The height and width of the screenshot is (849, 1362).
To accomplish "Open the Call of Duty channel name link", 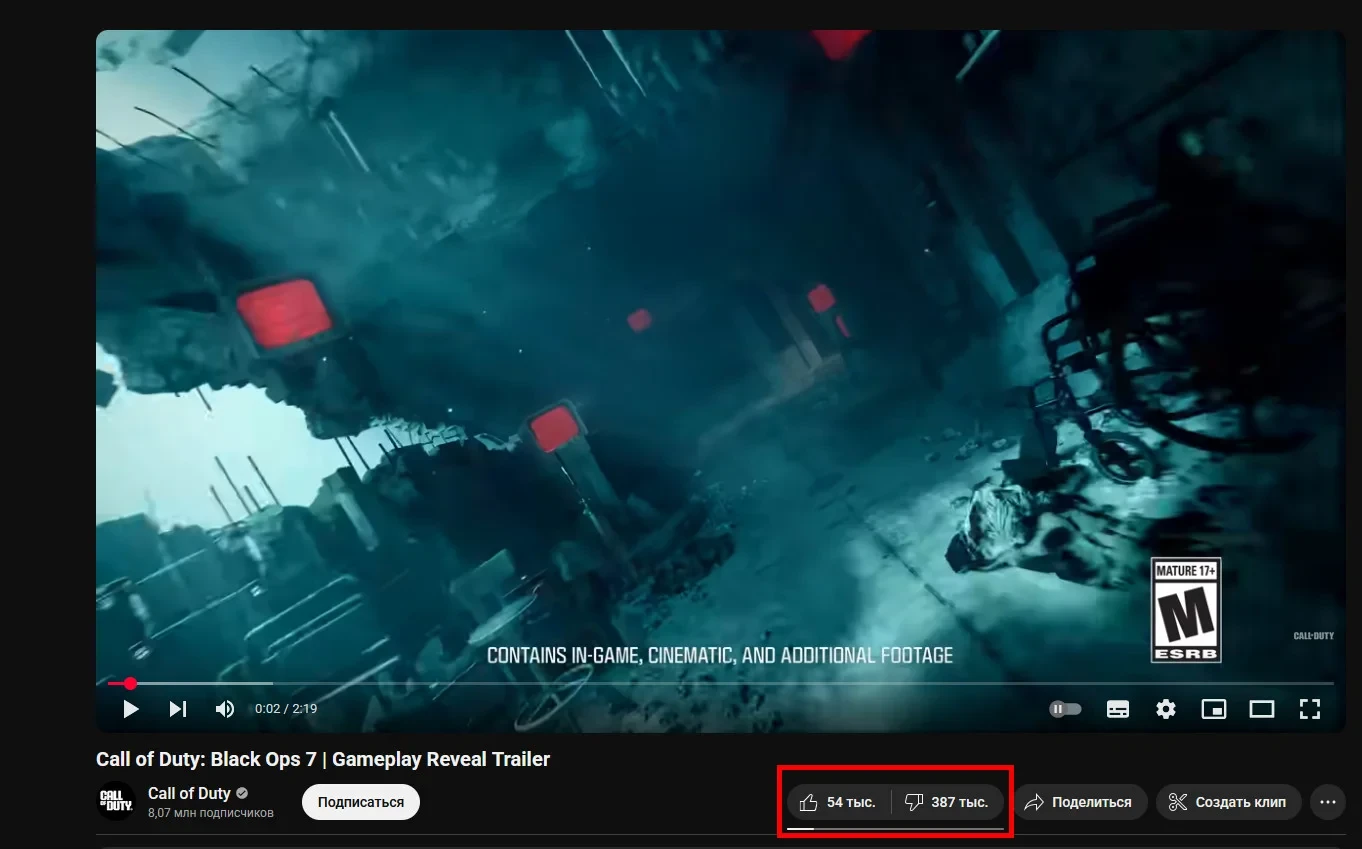I will click(189, 793).
